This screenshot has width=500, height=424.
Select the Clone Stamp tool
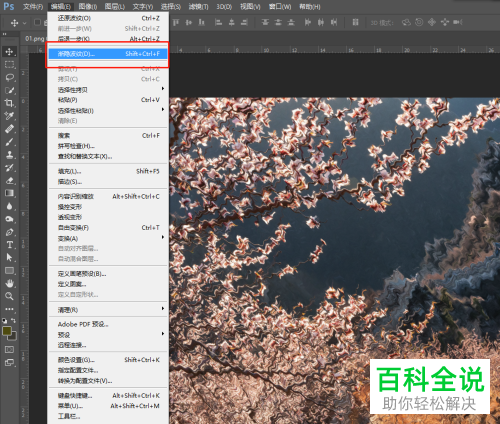tap(9, 155)
